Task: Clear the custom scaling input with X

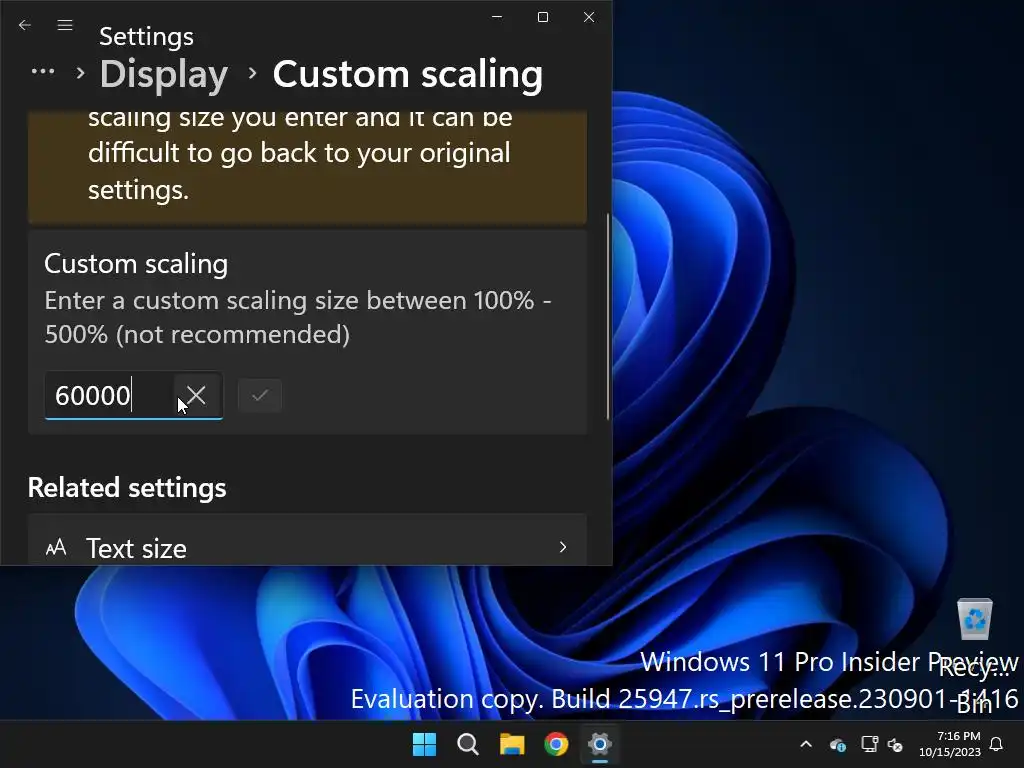Action: (196, 395)
